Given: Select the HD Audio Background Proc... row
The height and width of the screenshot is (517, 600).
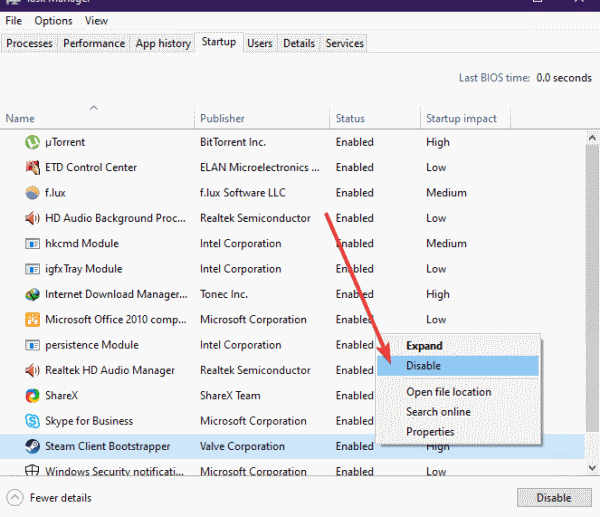Looking at the screenshot, I should point(115,219).
